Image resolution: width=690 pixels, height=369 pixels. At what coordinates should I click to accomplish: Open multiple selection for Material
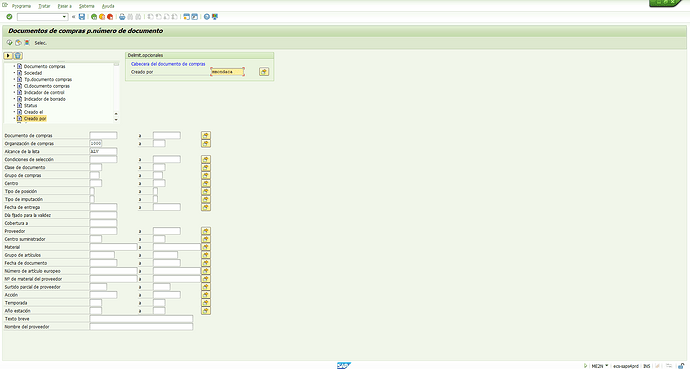pos(206,247)
